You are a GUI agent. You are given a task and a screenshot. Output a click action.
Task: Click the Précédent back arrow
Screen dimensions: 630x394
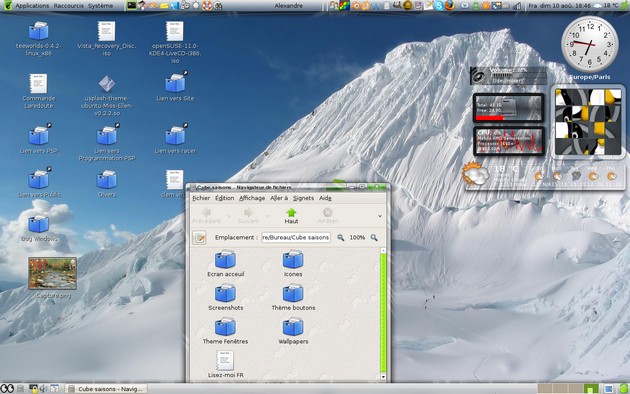(207, 216)
